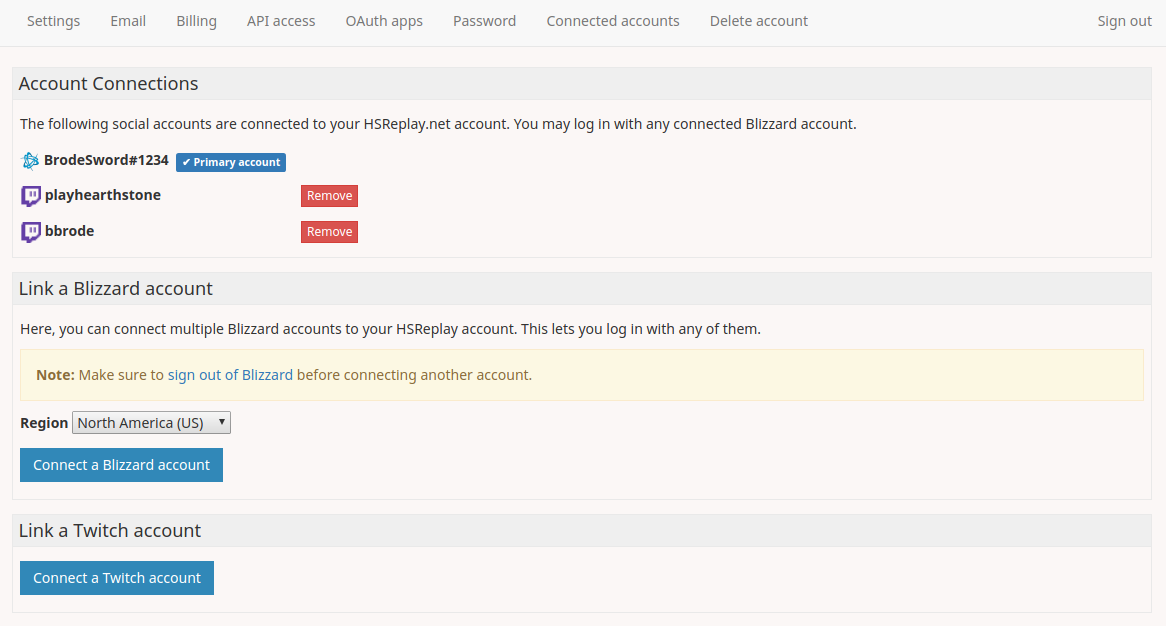Click the Twitch icon next to playhearthstone

[30, 196]
